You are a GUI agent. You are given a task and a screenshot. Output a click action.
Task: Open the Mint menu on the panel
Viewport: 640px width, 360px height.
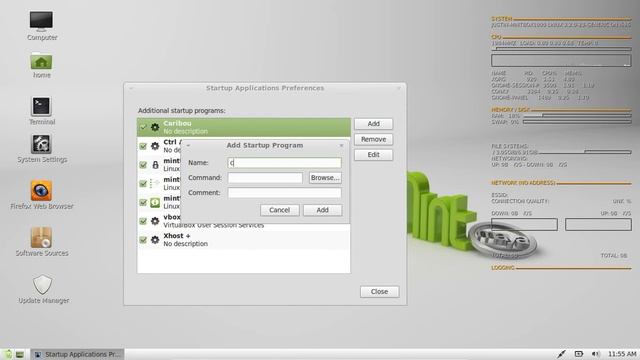pyautogui.click(x=8, y=354)
